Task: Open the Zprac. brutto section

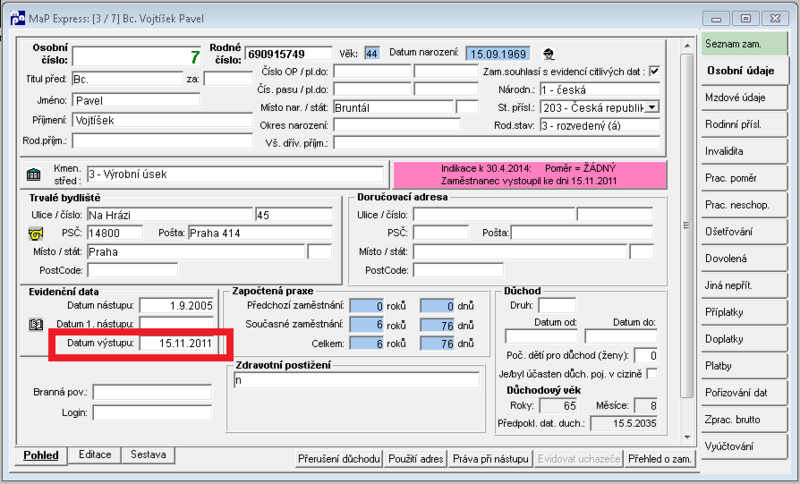Action: 744,420
